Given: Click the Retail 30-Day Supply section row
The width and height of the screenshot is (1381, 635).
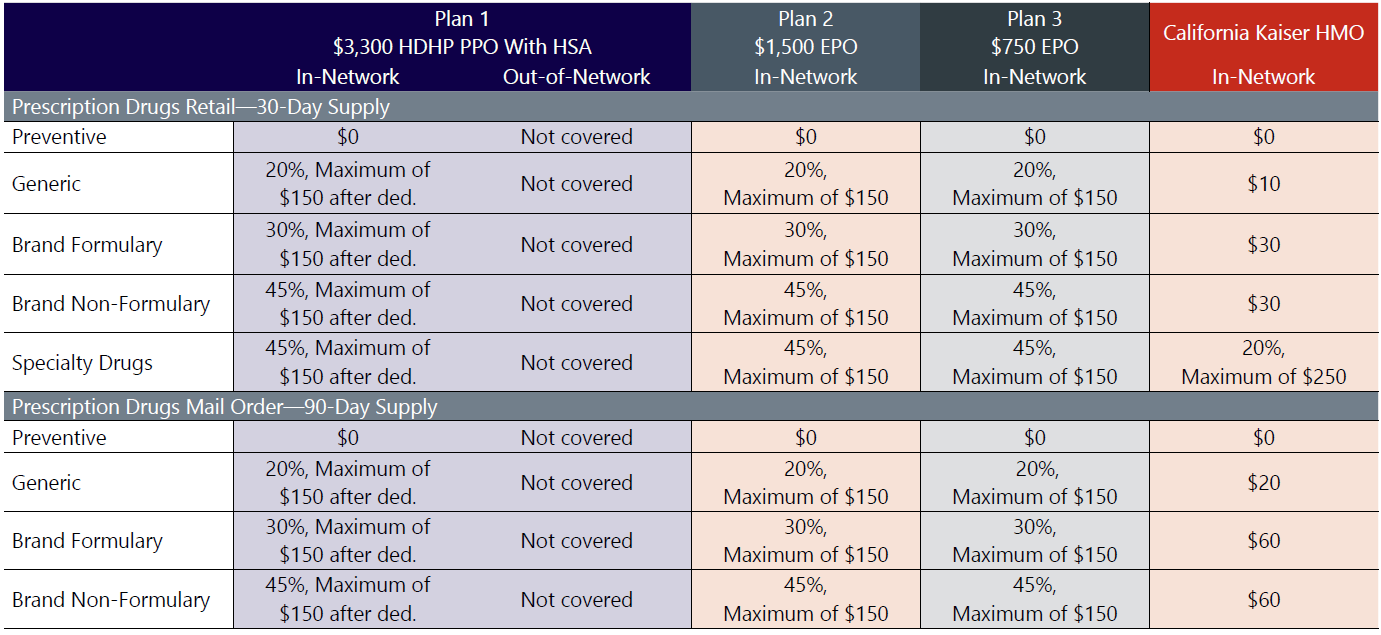Looking at the screenshot, I should click(200, 106).
